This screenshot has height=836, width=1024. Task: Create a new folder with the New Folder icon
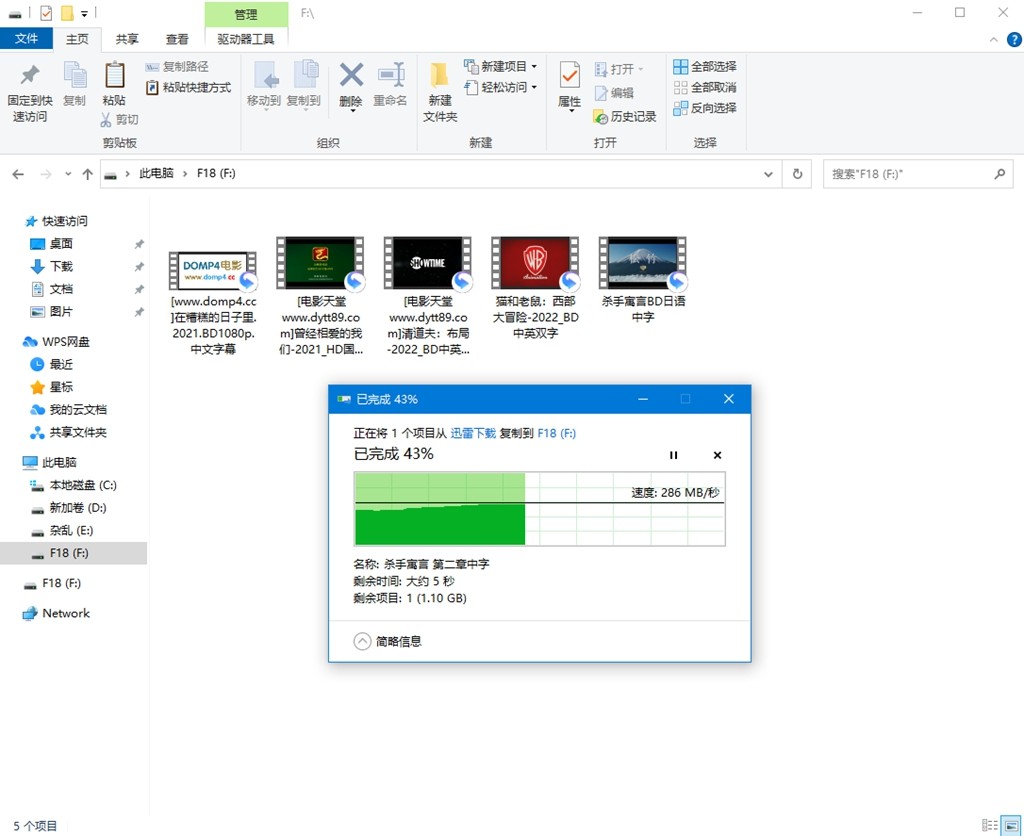(439, 88)
